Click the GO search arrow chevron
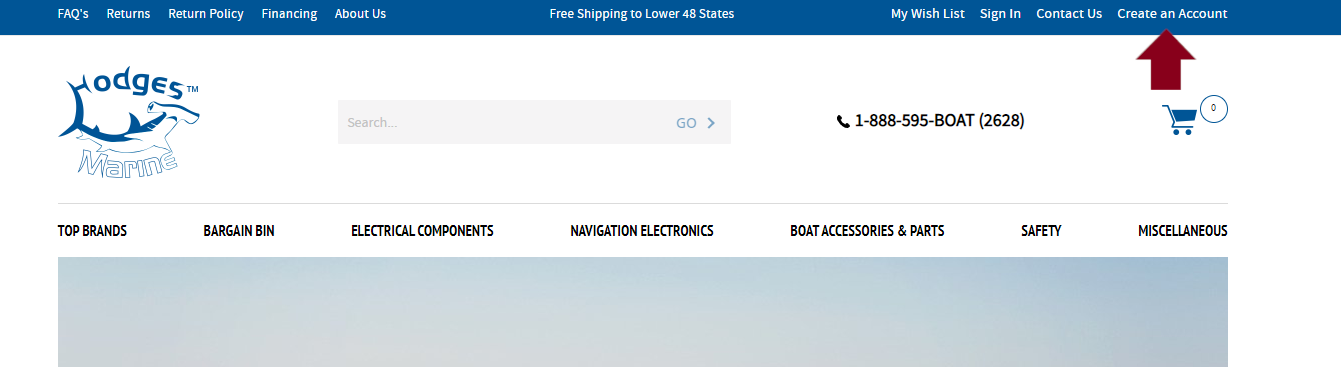1341x367 pixels. (x=712, y=123)
